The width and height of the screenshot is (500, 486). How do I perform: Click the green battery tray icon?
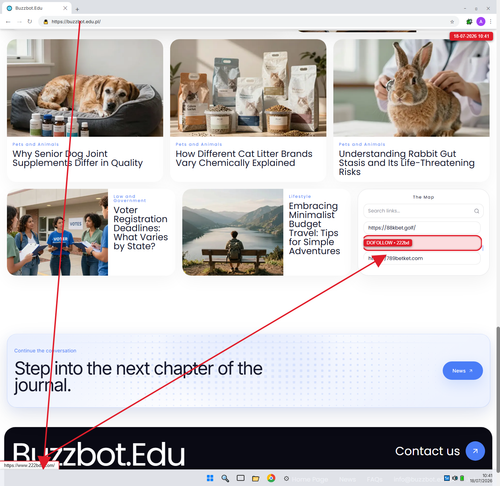pos(462,478)
